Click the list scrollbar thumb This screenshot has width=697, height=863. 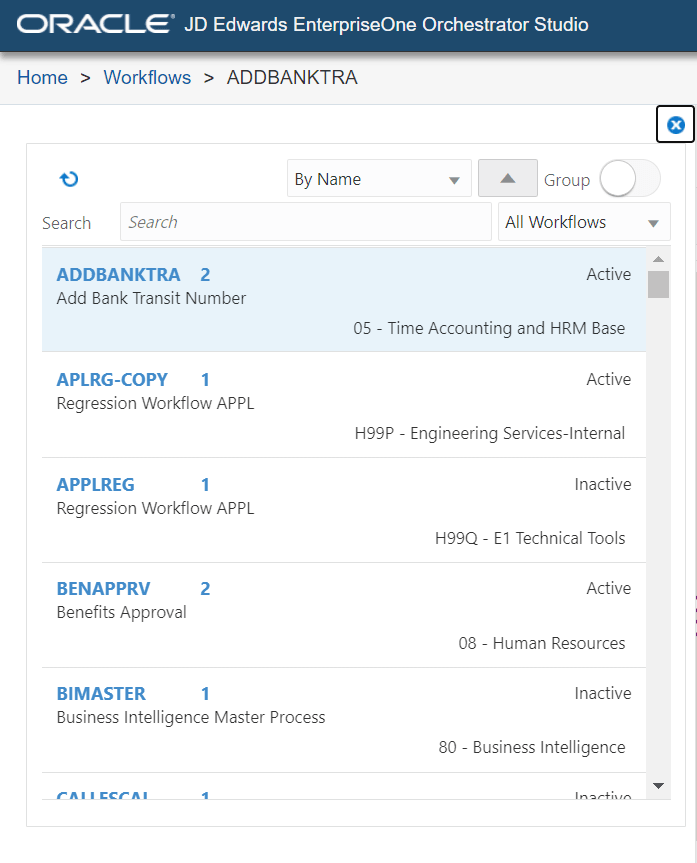657,284
